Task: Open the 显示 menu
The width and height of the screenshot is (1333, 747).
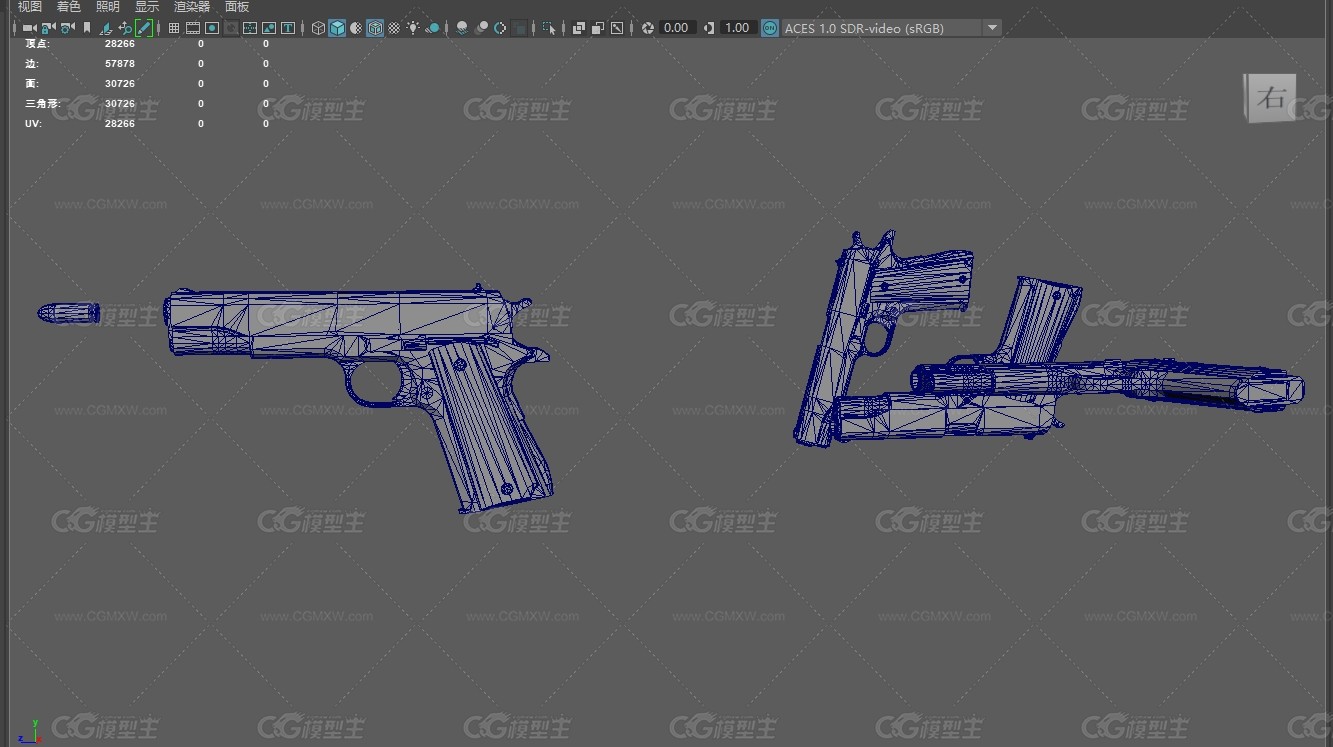Action: [147, 7]
